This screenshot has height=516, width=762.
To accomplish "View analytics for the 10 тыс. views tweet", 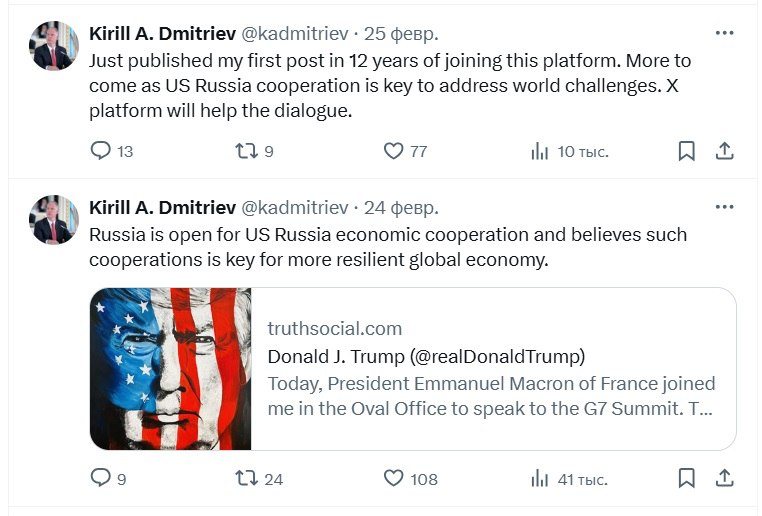I will 540,151.
